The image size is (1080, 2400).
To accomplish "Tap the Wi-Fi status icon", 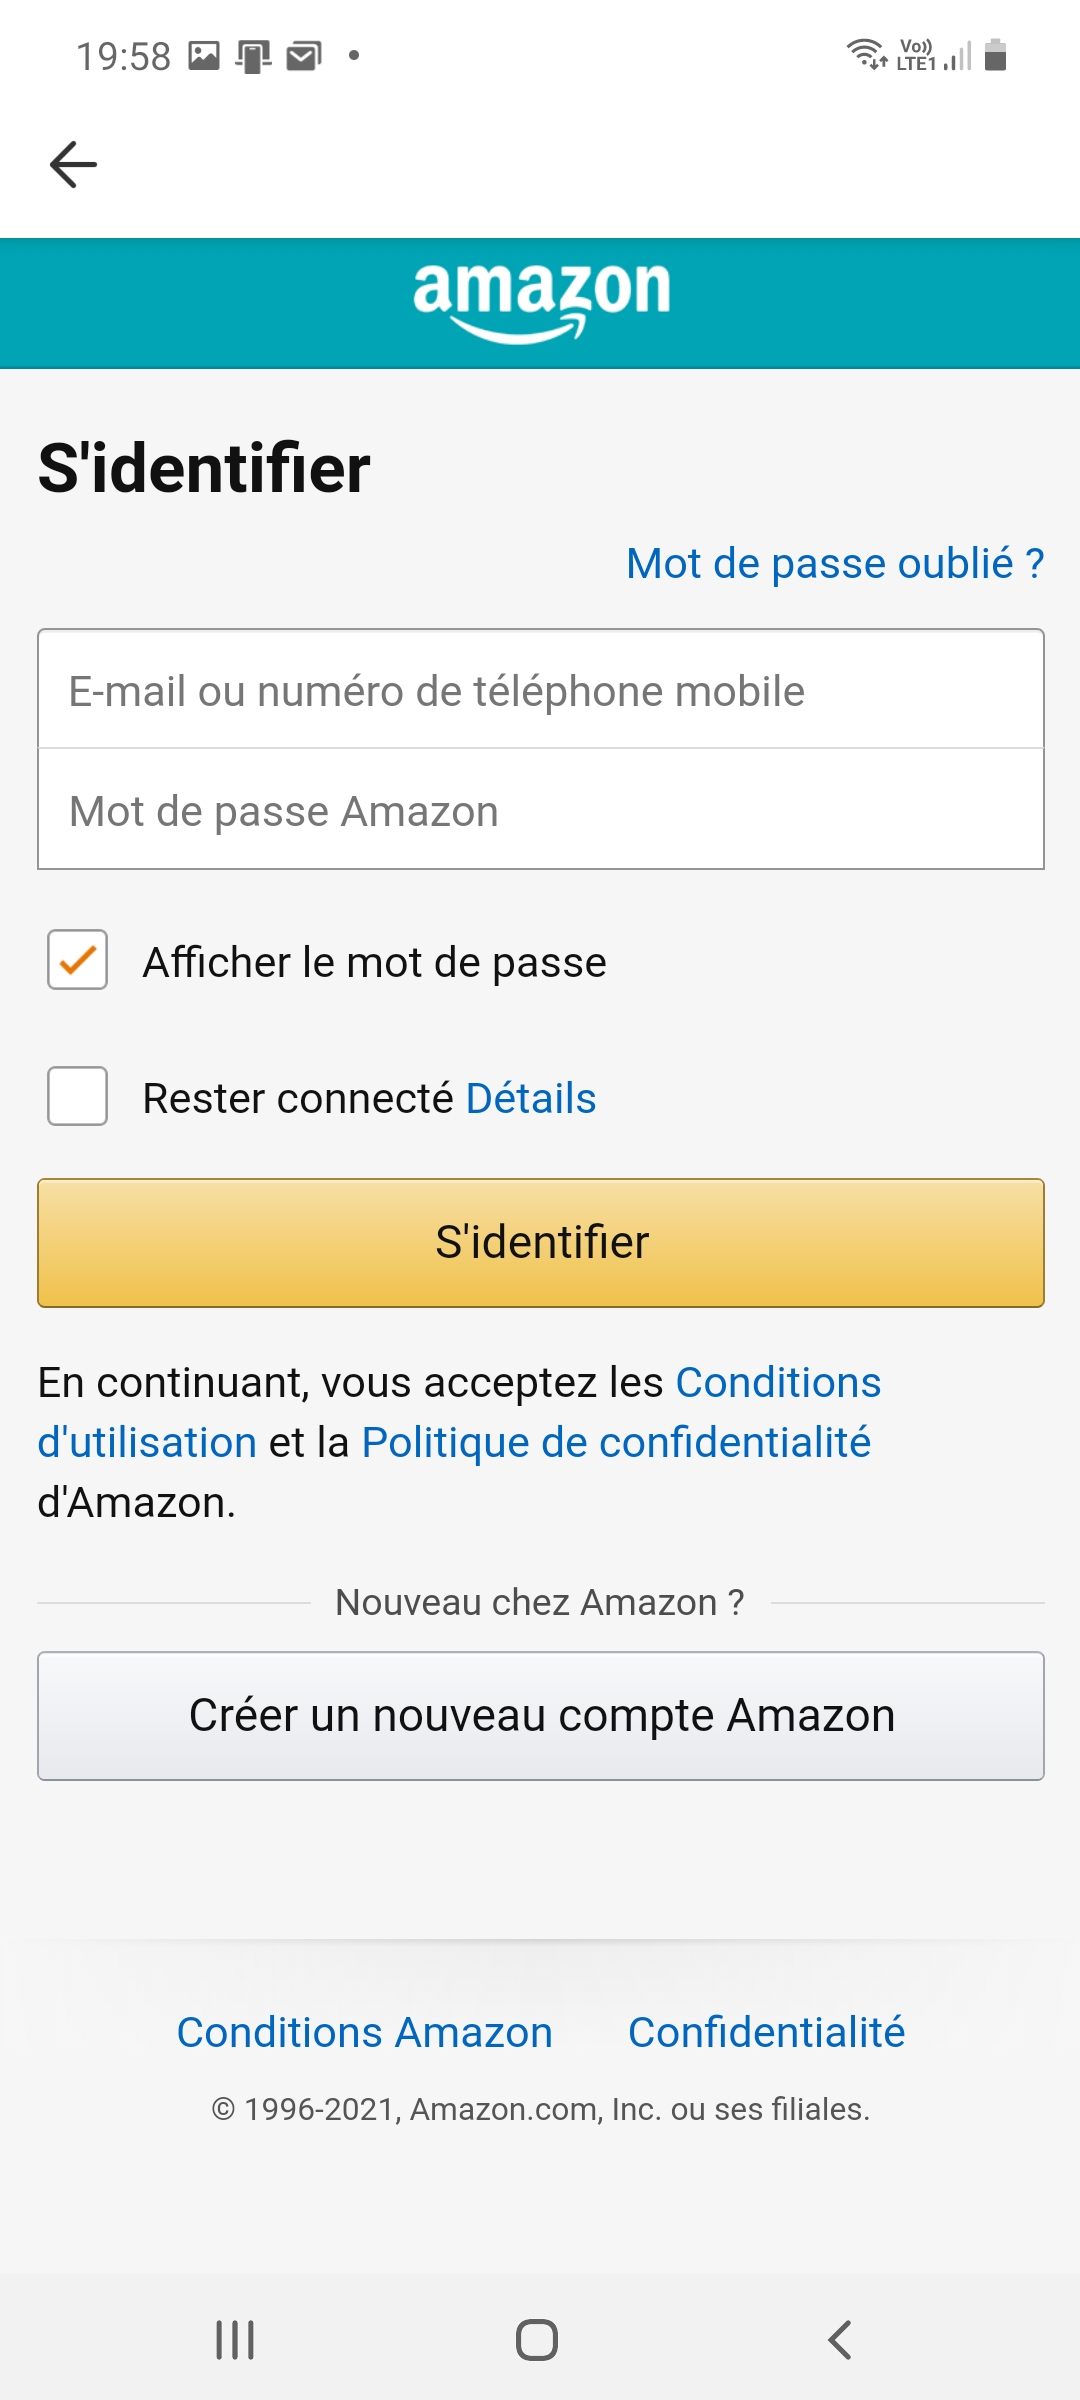I will [866, 53].
